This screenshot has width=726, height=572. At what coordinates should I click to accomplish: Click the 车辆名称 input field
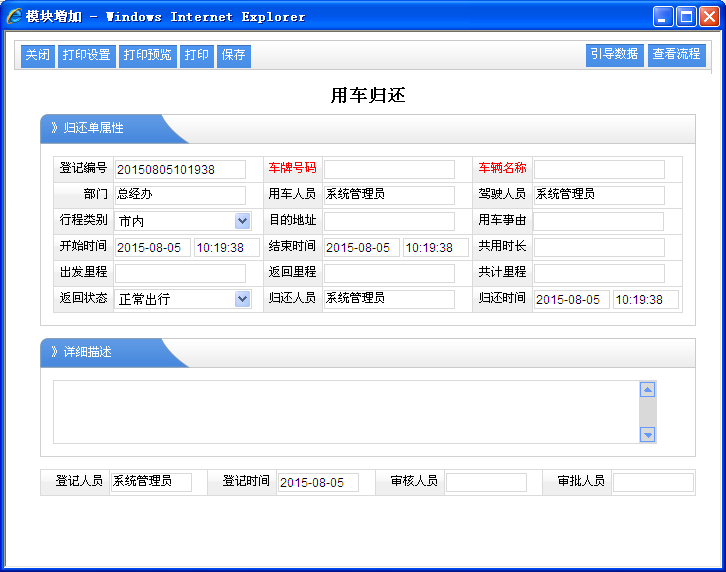click(598, 169)
